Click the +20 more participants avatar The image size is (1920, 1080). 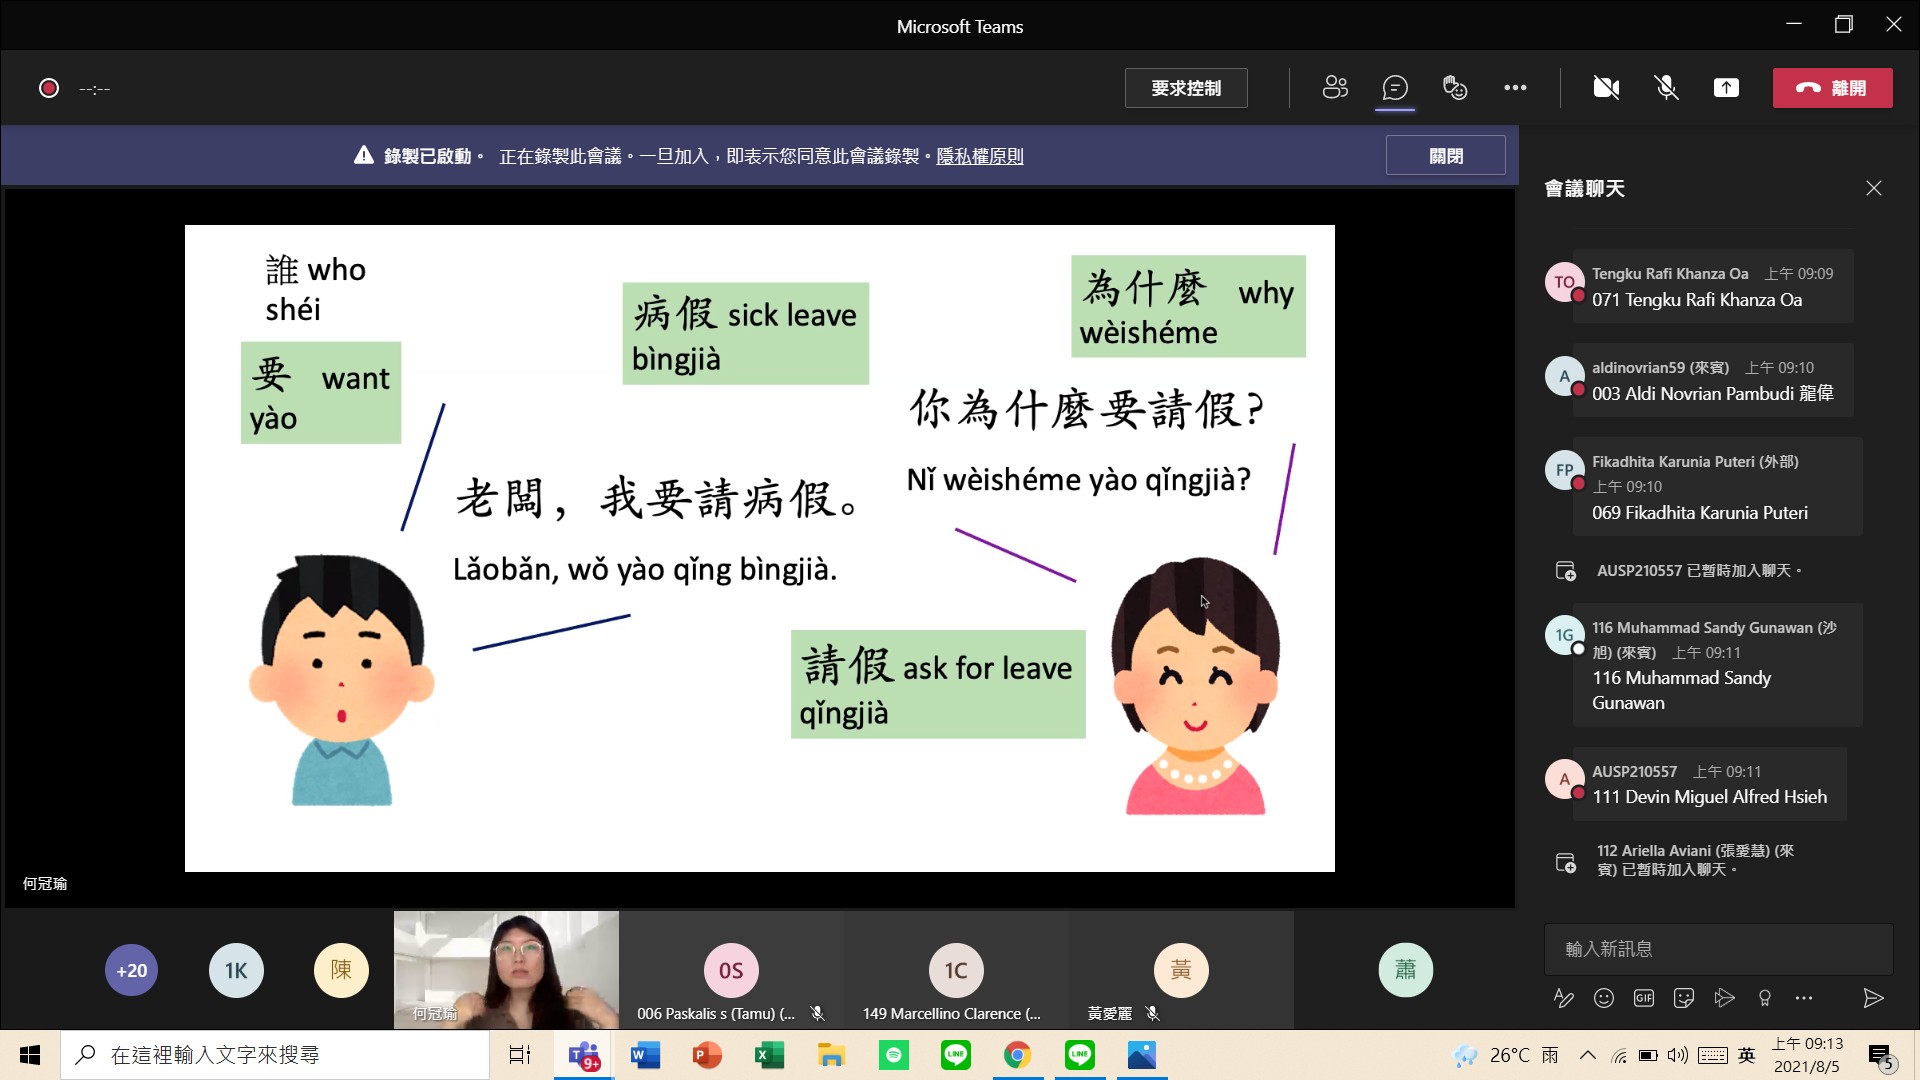click(131, 970)
